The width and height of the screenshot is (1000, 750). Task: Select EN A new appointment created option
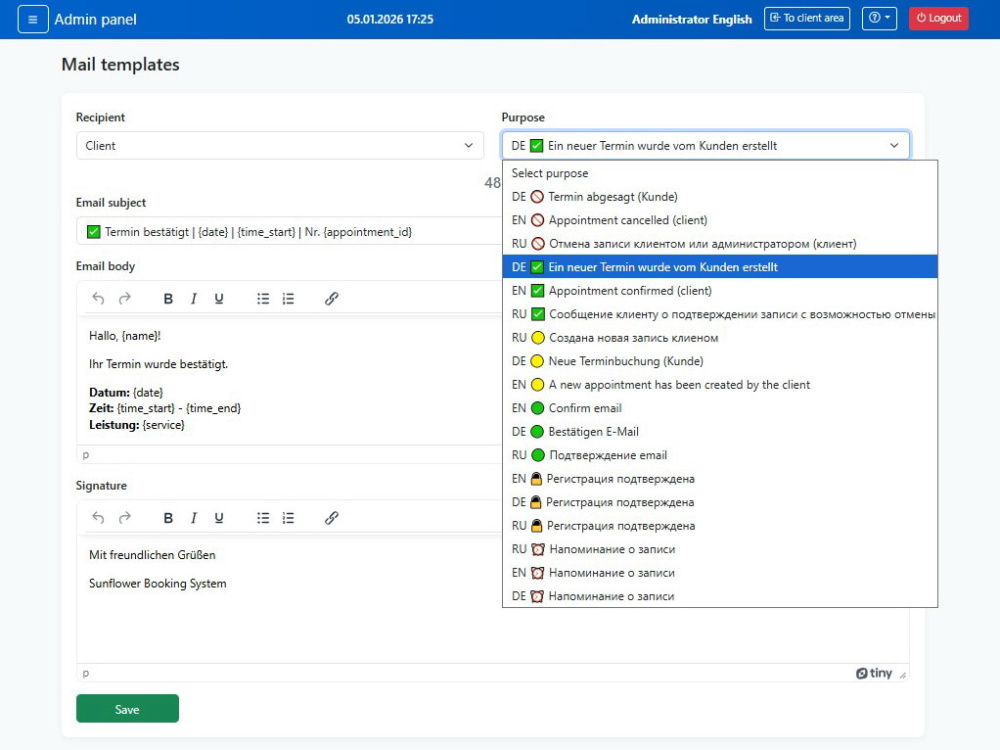tap(719, 385)
